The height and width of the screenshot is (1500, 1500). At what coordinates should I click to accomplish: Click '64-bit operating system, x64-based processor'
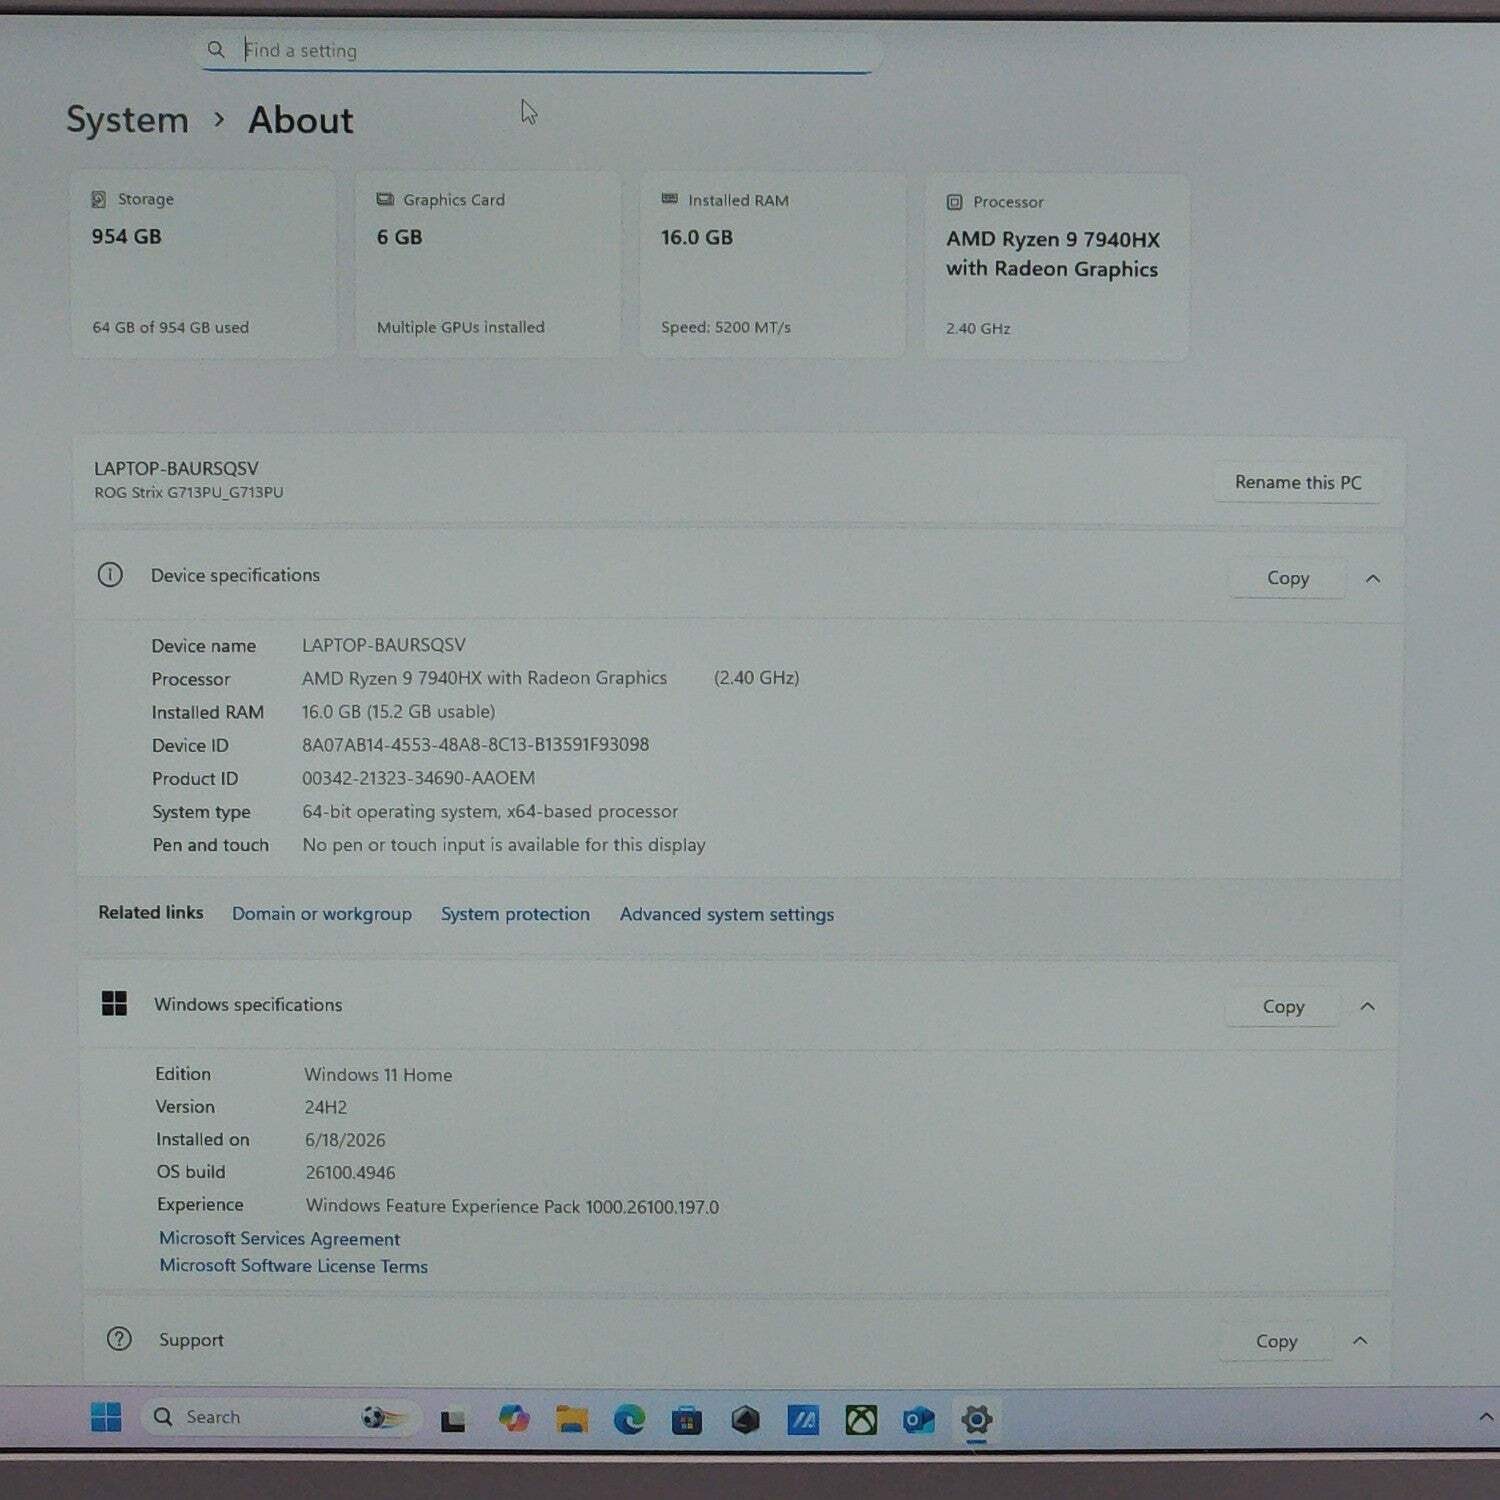click(x=490, y=811)
